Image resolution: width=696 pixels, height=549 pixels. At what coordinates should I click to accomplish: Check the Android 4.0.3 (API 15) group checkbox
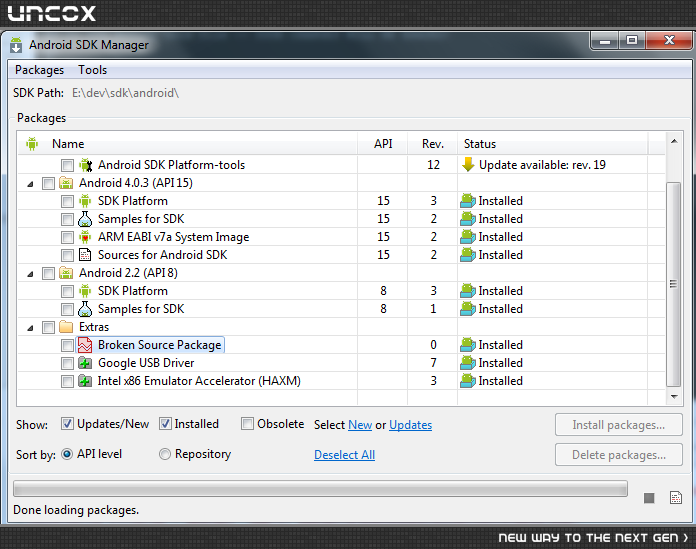[x=48, y=183]
